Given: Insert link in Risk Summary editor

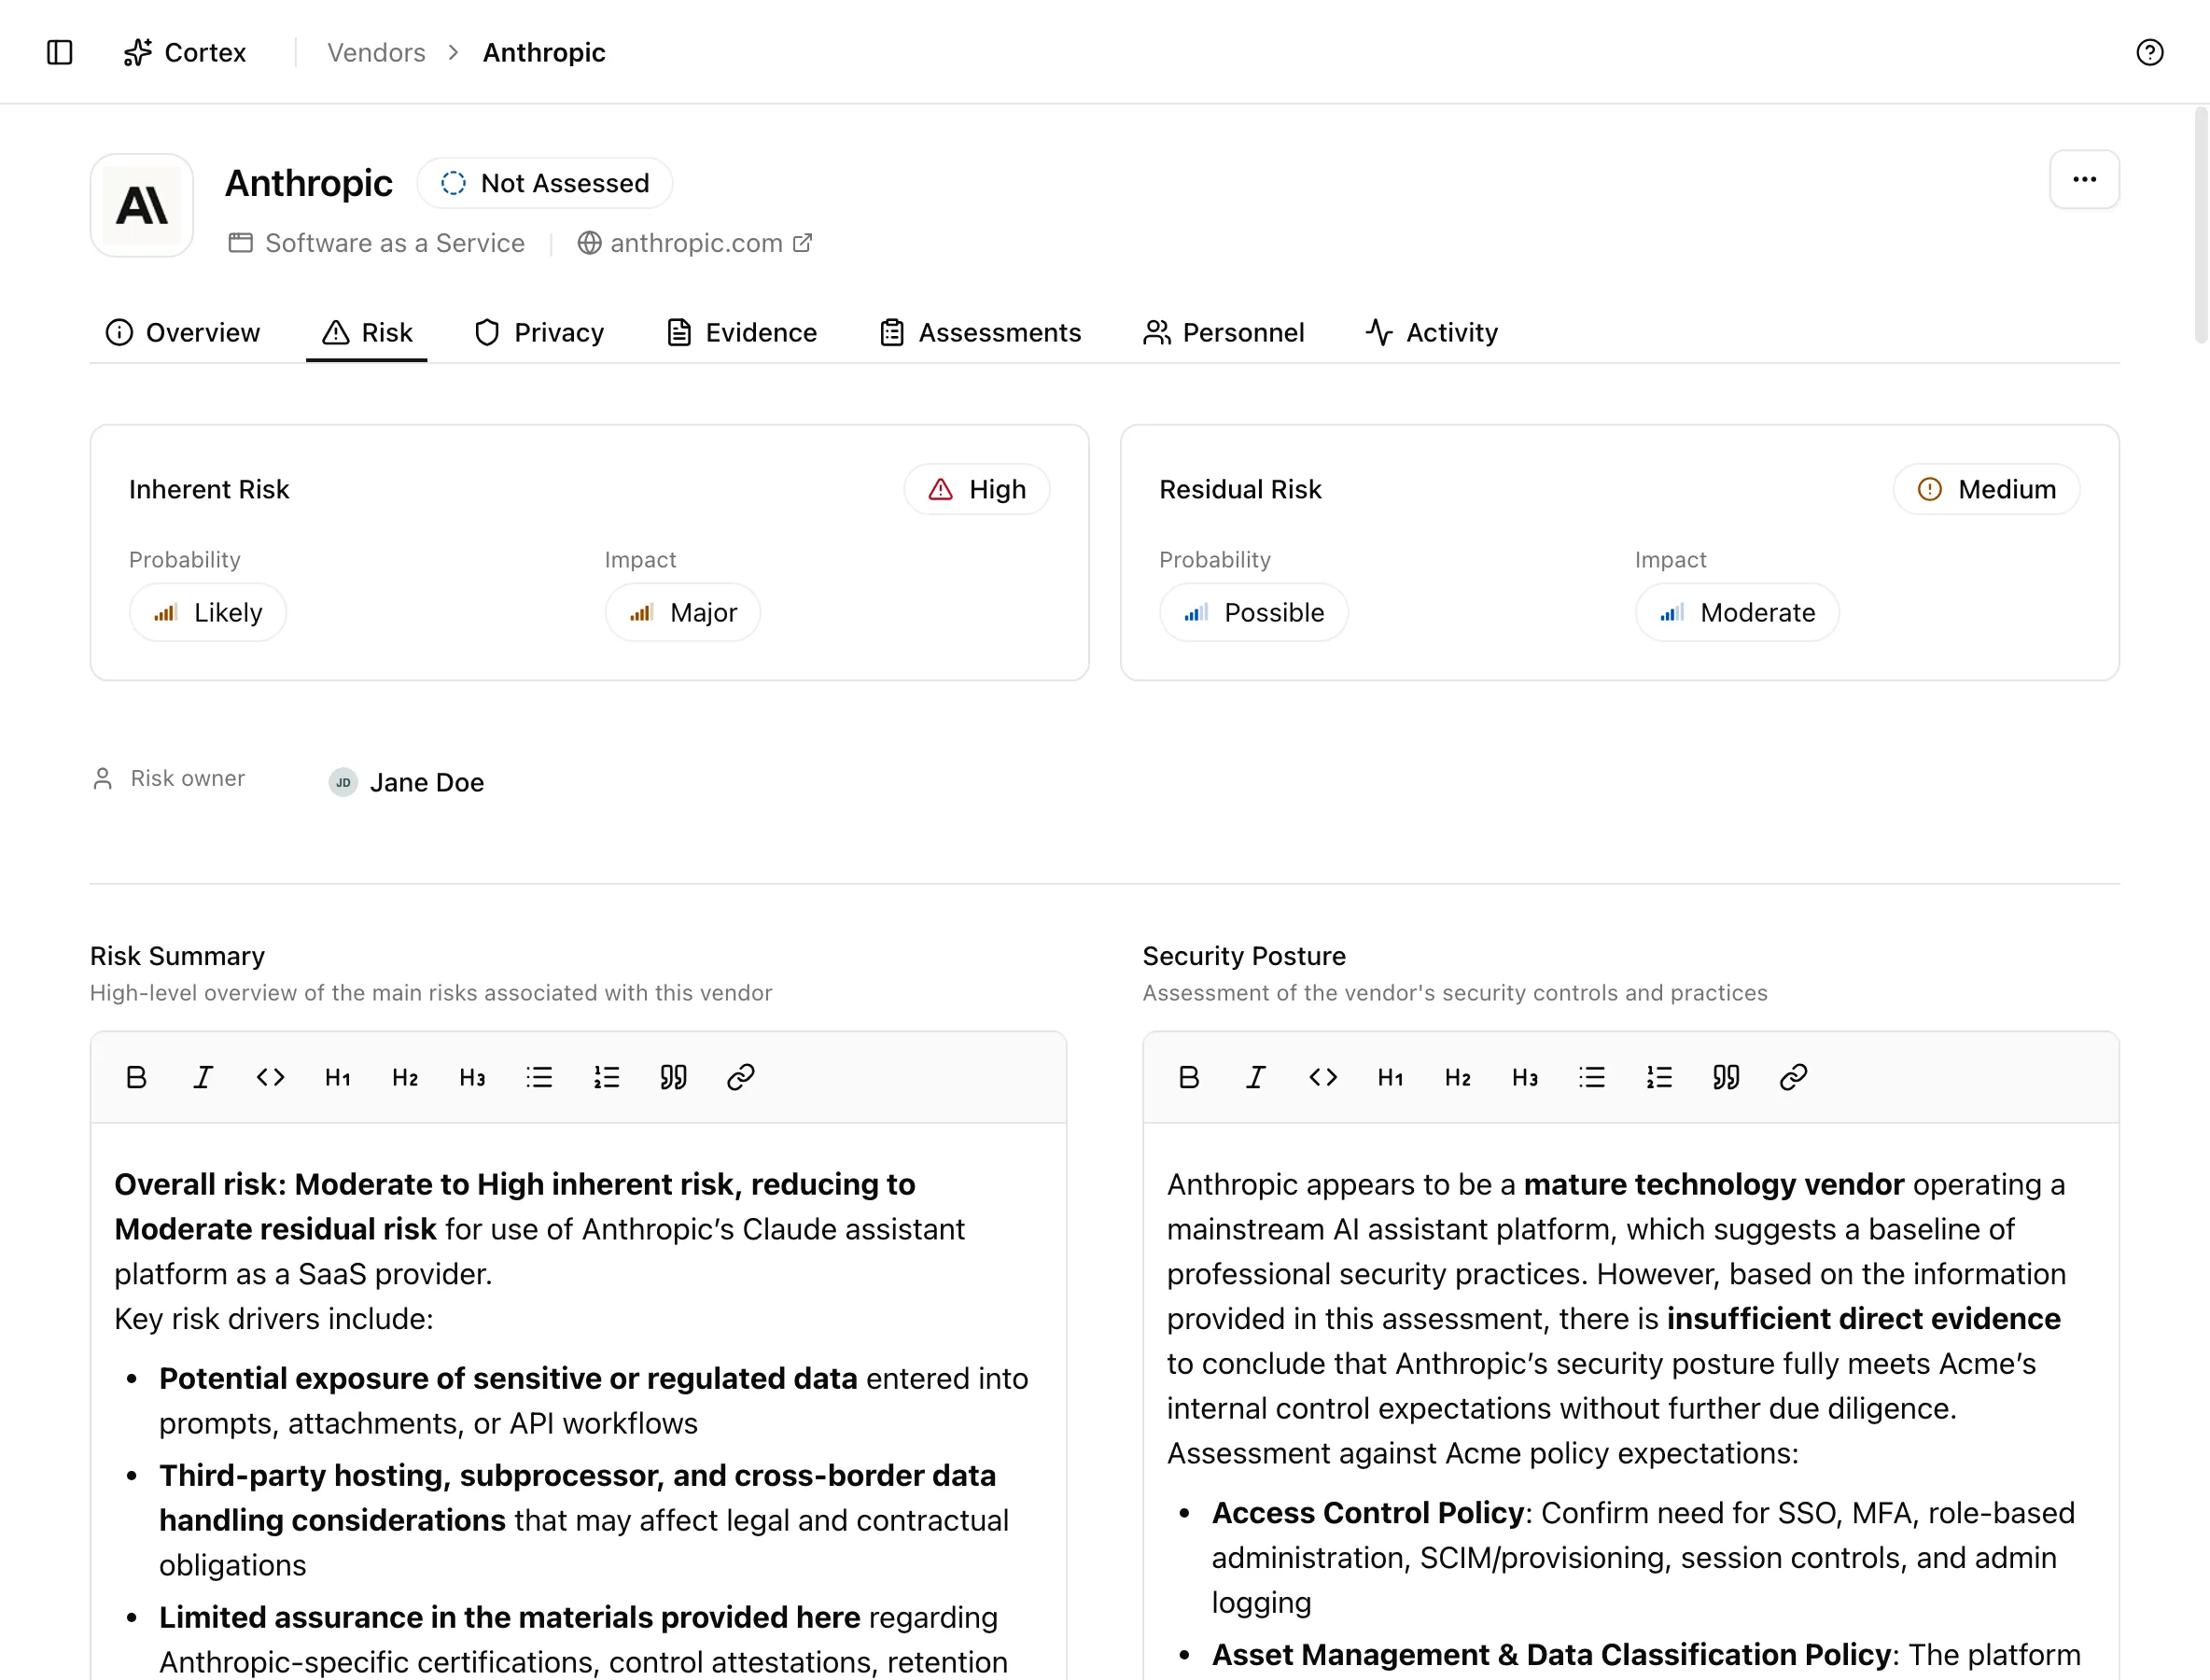Looking at the screenshot, I should coord(740,1077).
